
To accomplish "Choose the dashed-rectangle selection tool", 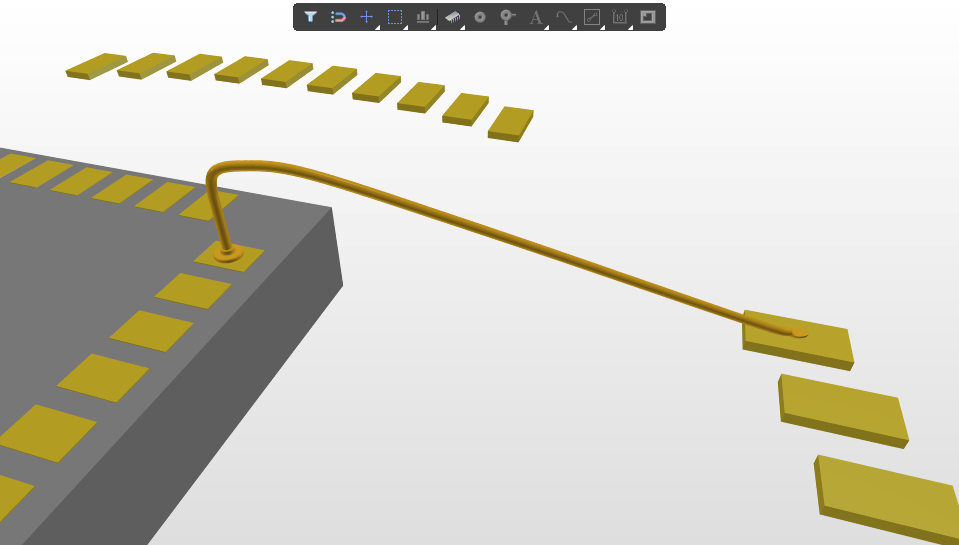I will point(395,17).
